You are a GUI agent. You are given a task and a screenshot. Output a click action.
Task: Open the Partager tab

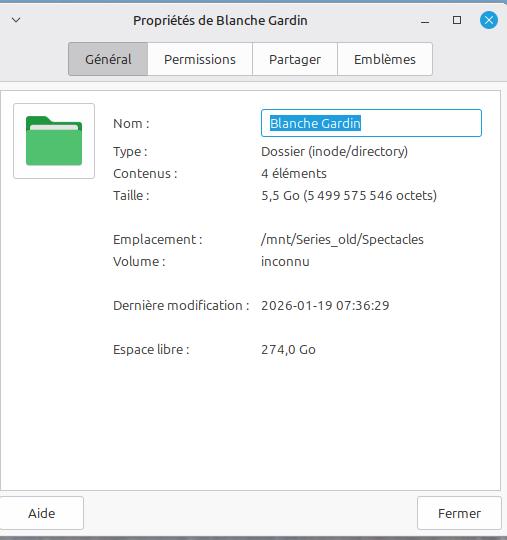pyautogui.click(x=295, y=59)
